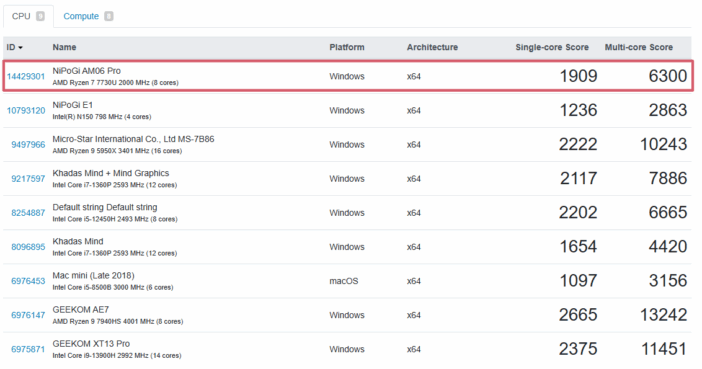702x369 pixels.
Task: Switch to the Compute tab
Action: [88, 16]
